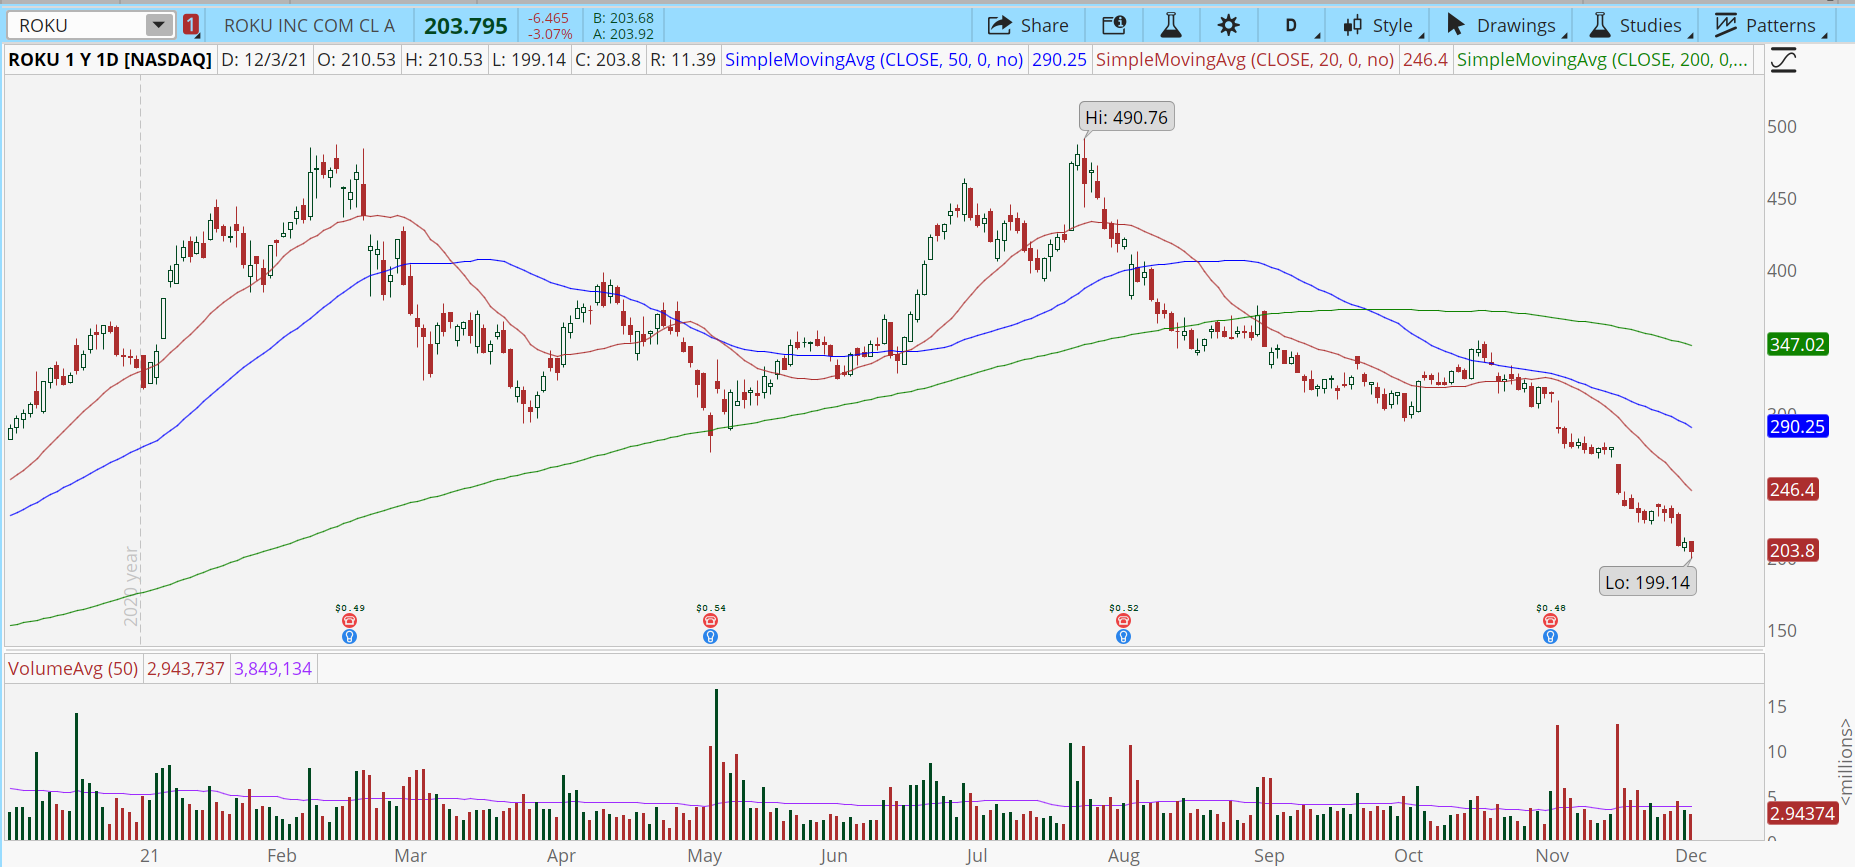Click lightbulb icon under $0.52 earnings
This screenshot has width=1855, height=867.
pos(1123,637)
